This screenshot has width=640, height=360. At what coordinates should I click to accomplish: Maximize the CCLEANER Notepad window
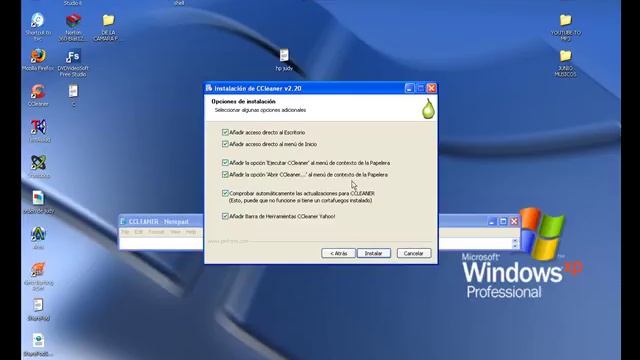point(503,221)
